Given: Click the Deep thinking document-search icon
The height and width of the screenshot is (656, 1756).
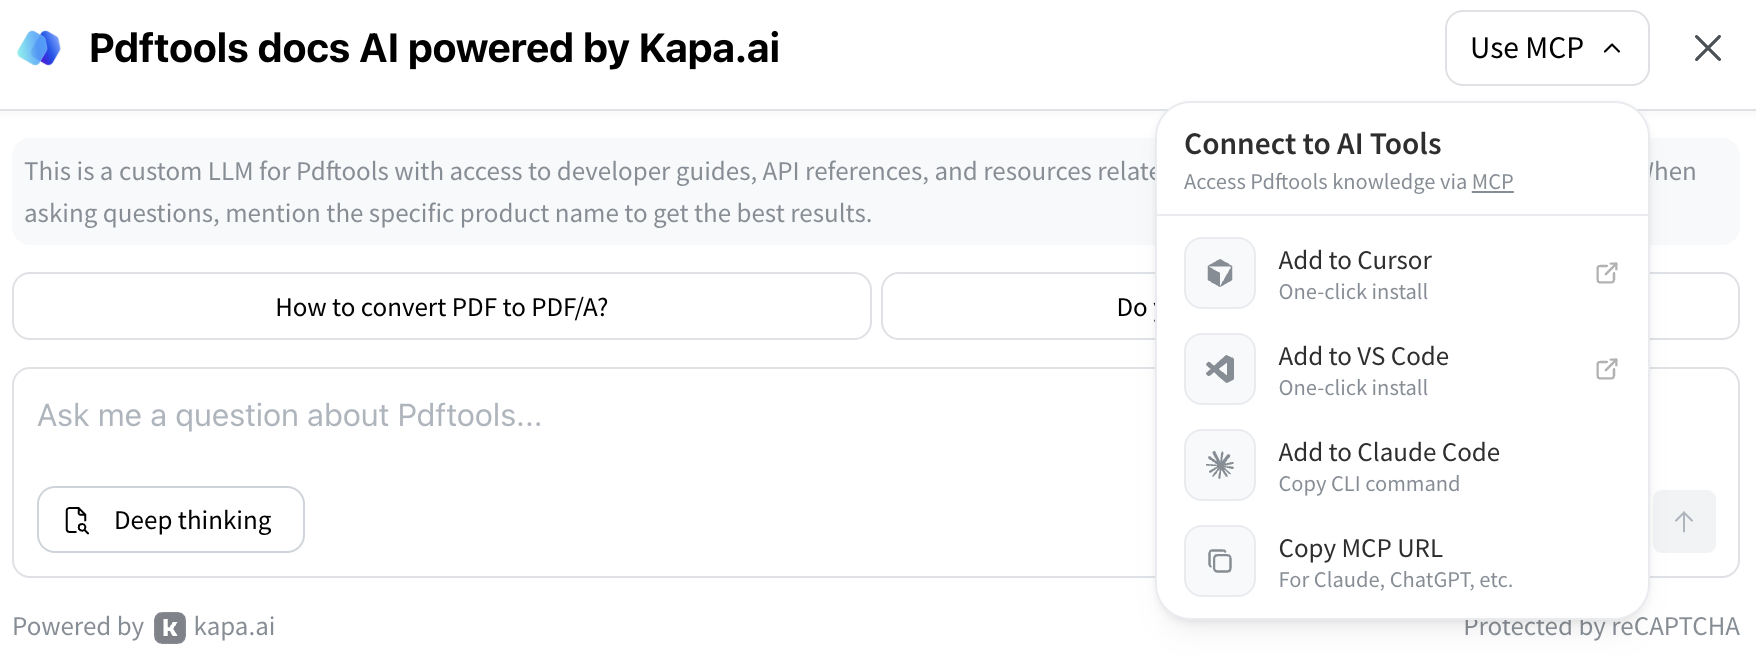Looking at the screenshot, I should (77, 520).
